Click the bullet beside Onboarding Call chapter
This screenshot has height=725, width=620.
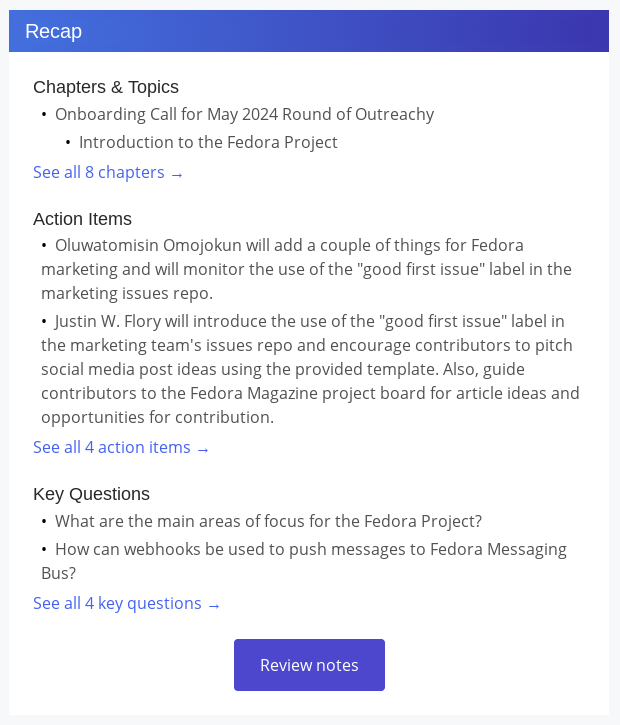pos(44,114)
